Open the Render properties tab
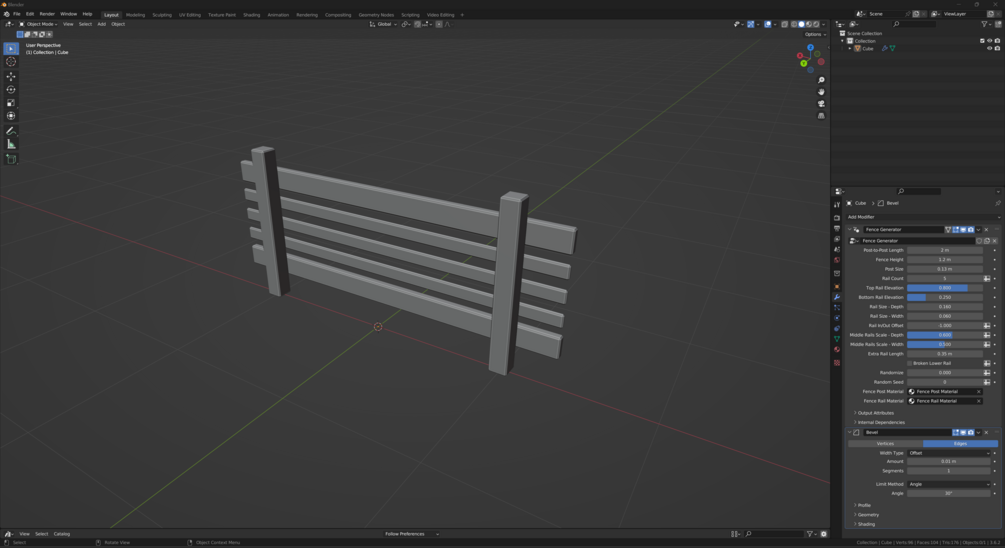The width and height of the screenshot is (1005, 548). [837, 218]
